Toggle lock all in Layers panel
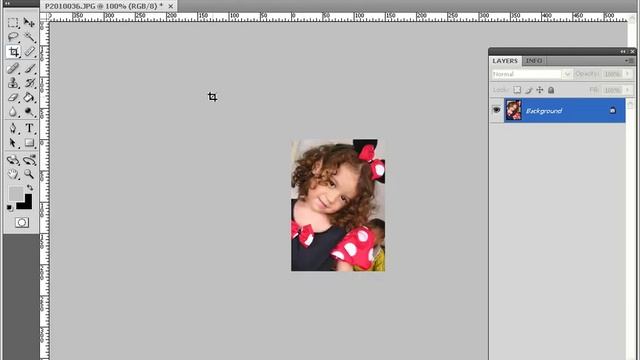The width and height of the screenshot is (640, 360). click(x=551, y=90)
